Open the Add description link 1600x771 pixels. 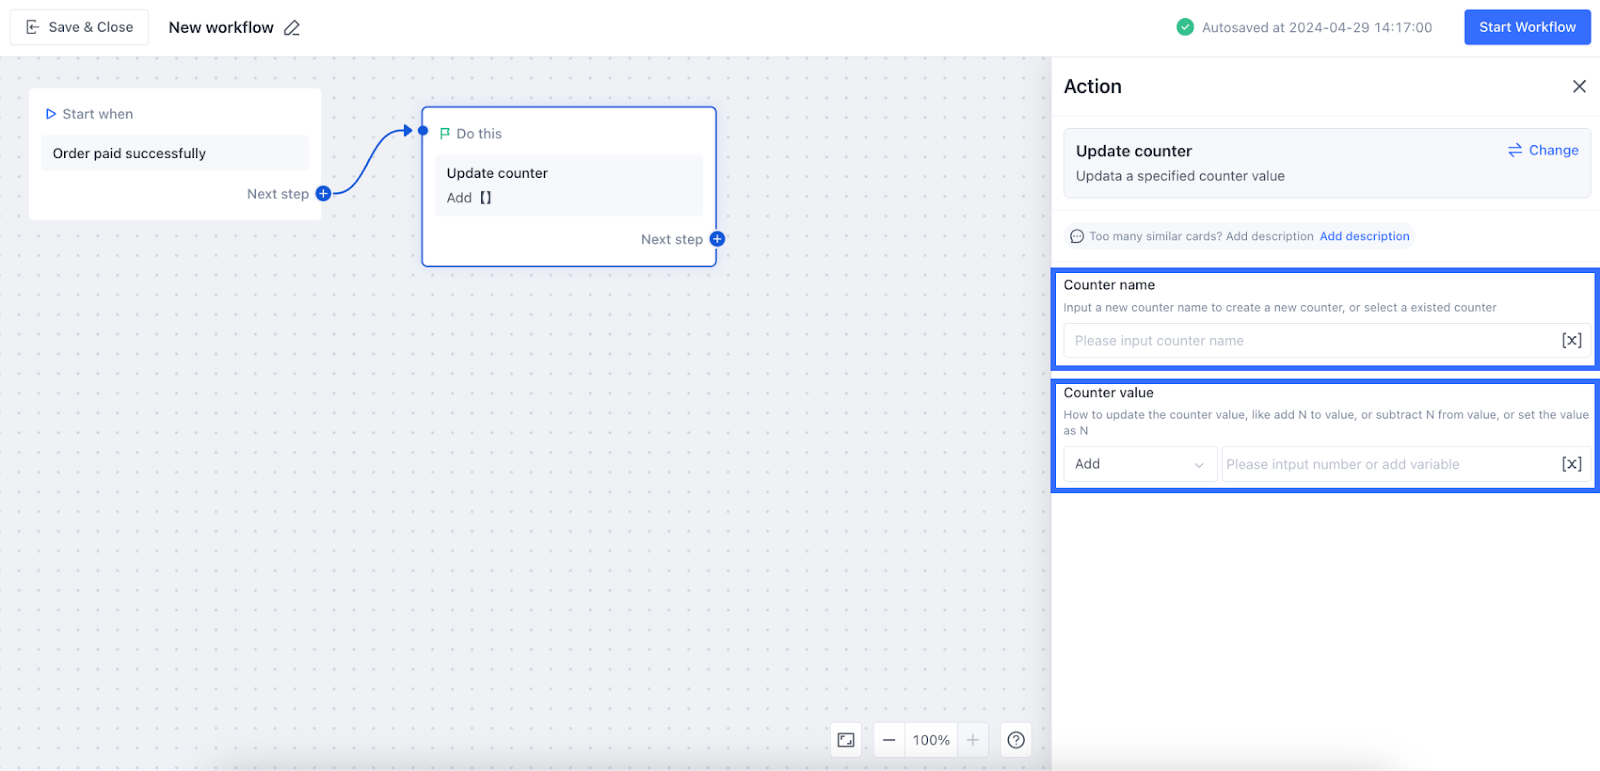click(1364, 237)
